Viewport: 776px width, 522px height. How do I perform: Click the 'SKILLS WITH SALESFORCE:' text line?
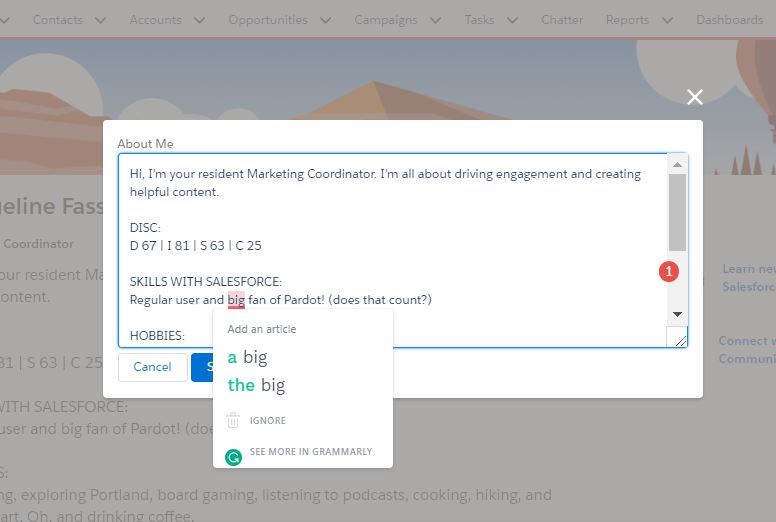205,282
